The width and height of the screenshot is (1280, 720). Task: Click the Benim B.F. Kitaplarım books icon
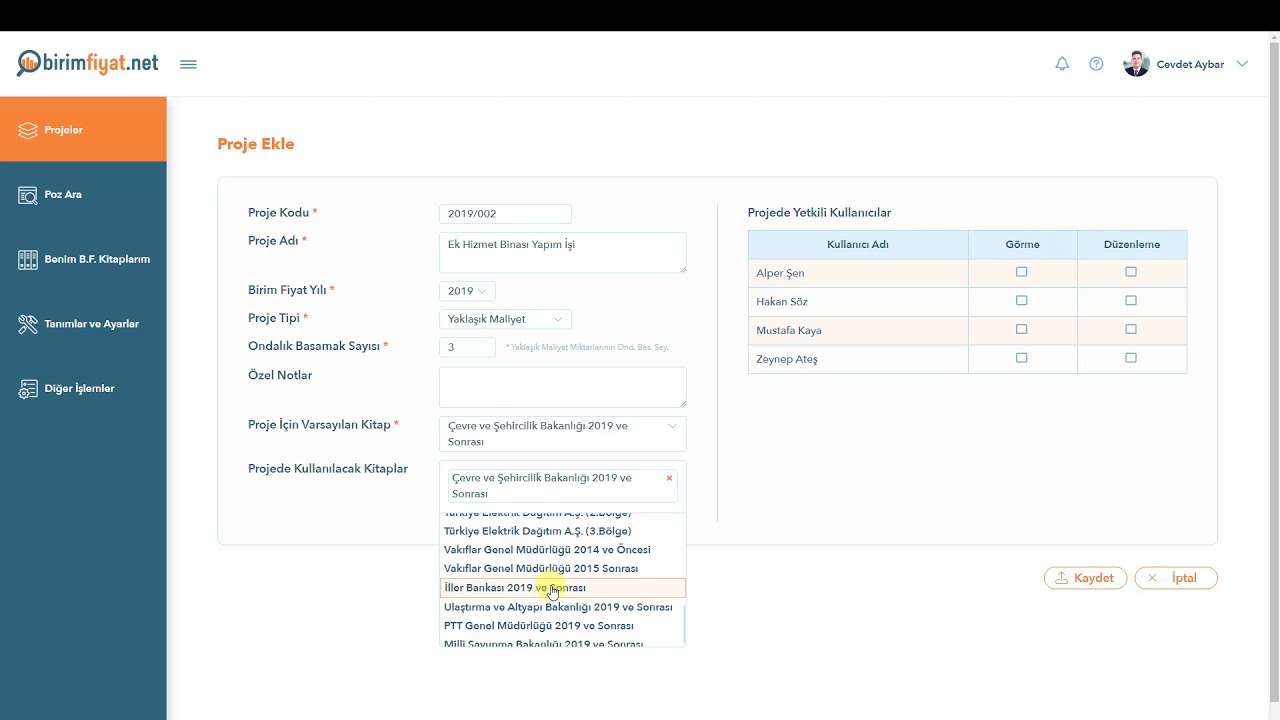click(x=28, y=259)
